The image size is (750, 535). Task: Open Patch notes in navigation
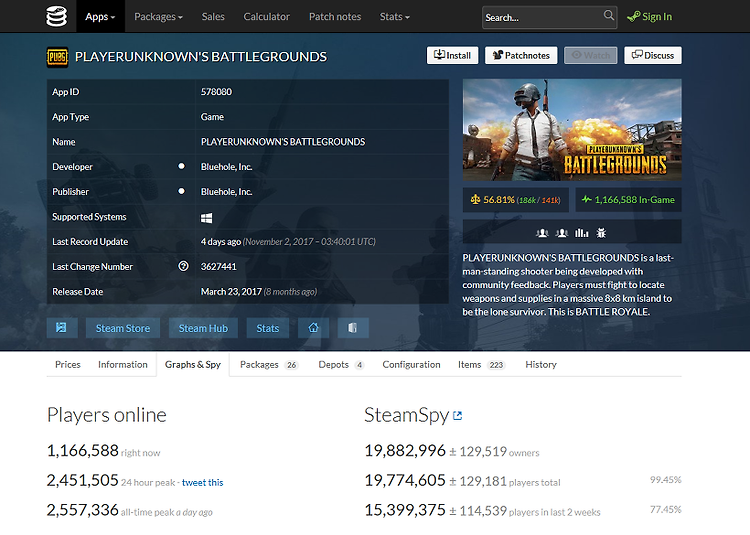335,16
